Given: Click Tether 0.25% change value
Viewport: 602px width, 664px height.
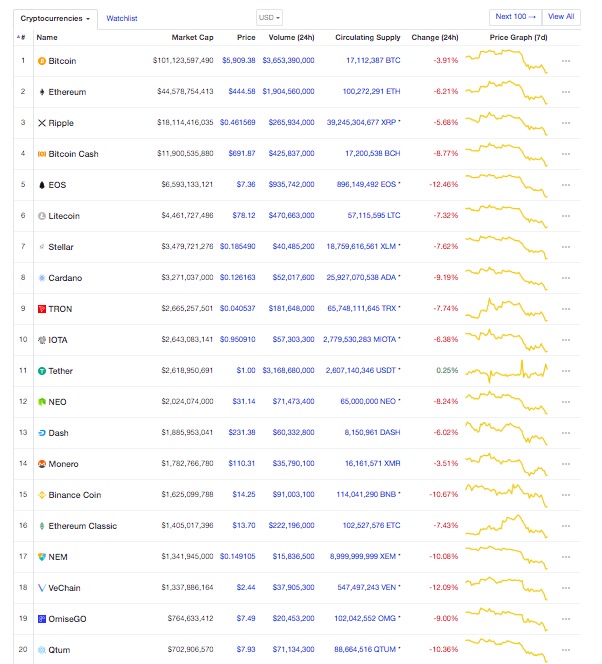Looking at the screenshot, I should 447,370.
